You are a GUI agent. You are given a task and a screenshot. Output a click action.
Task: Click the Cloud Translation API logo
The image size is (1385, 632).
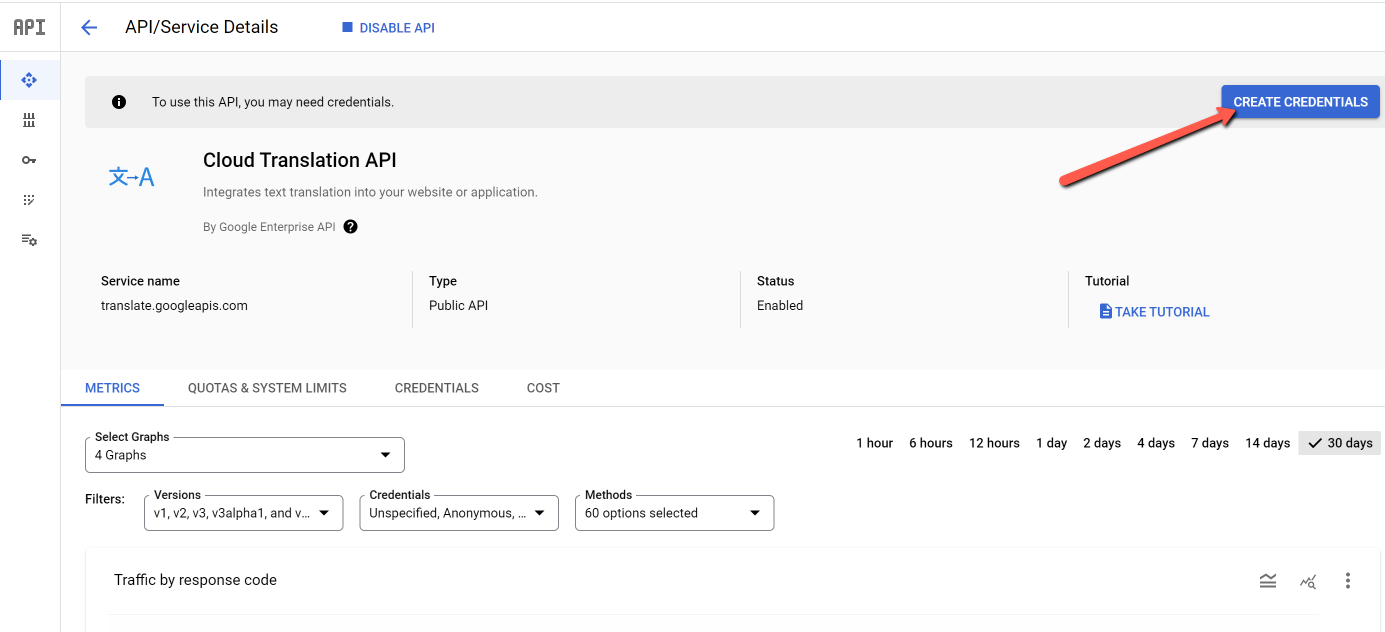coord(131,178)
